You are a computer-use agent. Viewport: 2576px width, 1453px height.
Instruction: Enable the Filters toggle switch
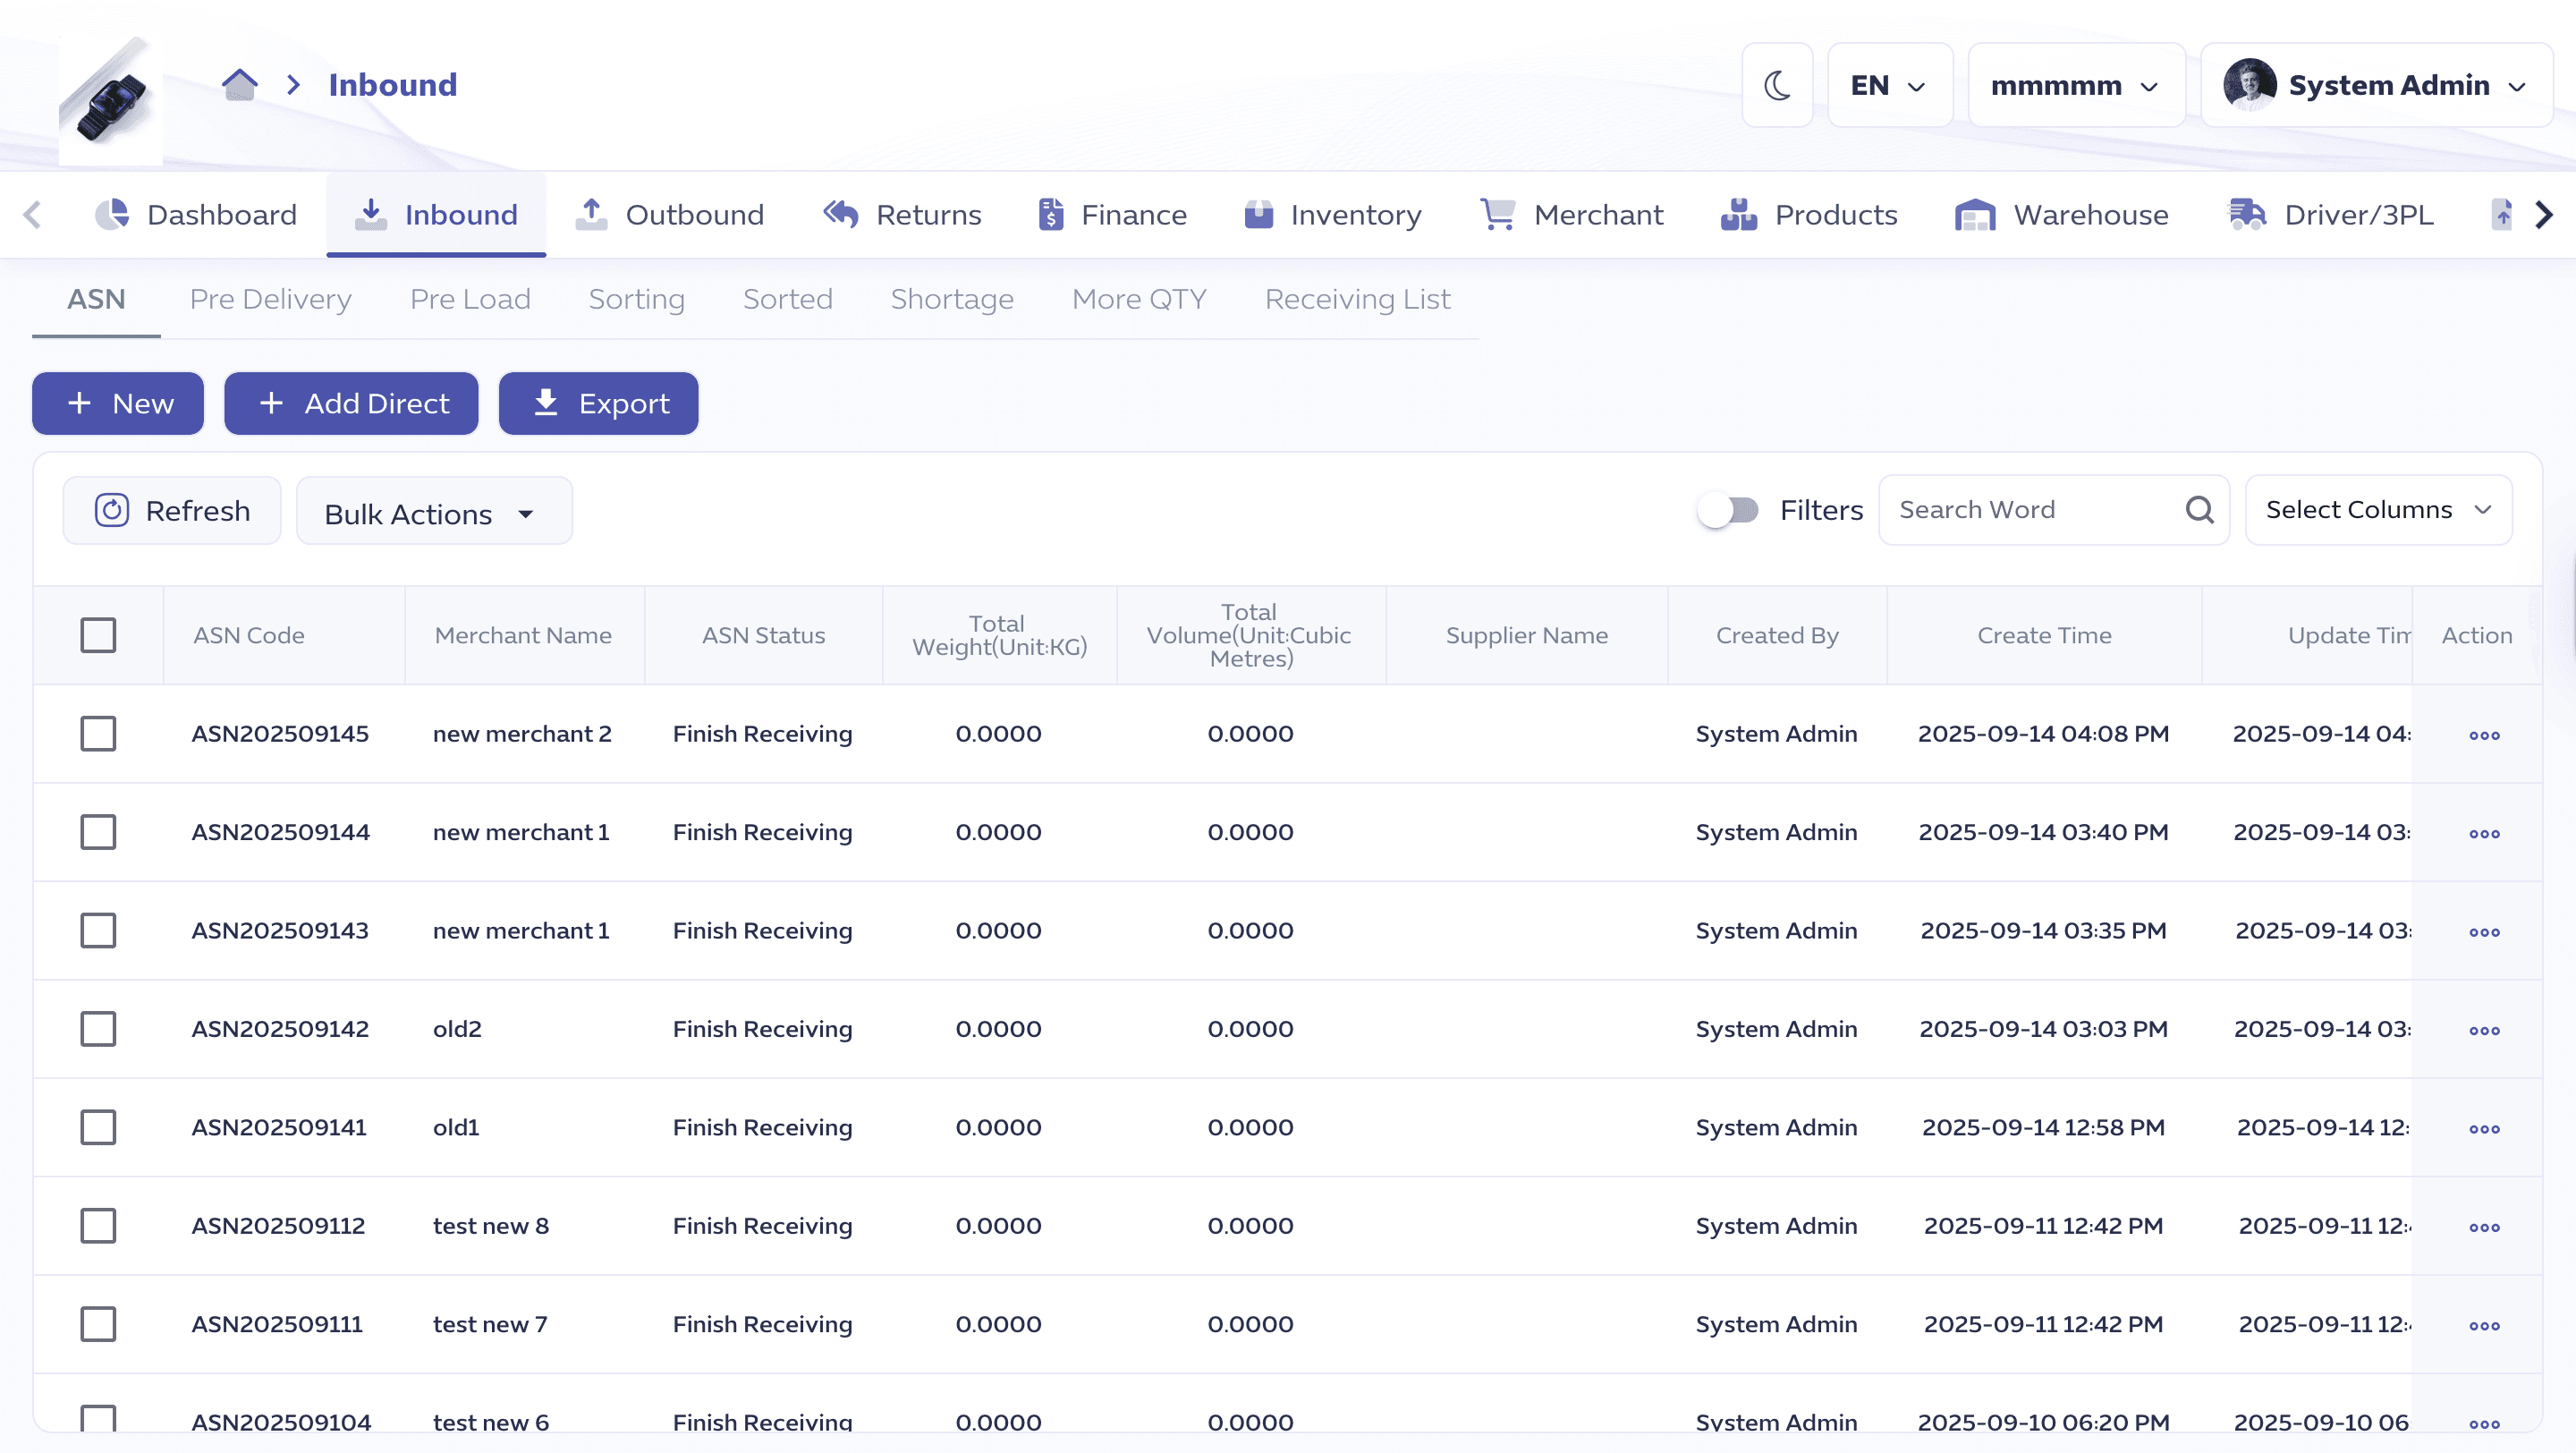[x=1729, y=510]
